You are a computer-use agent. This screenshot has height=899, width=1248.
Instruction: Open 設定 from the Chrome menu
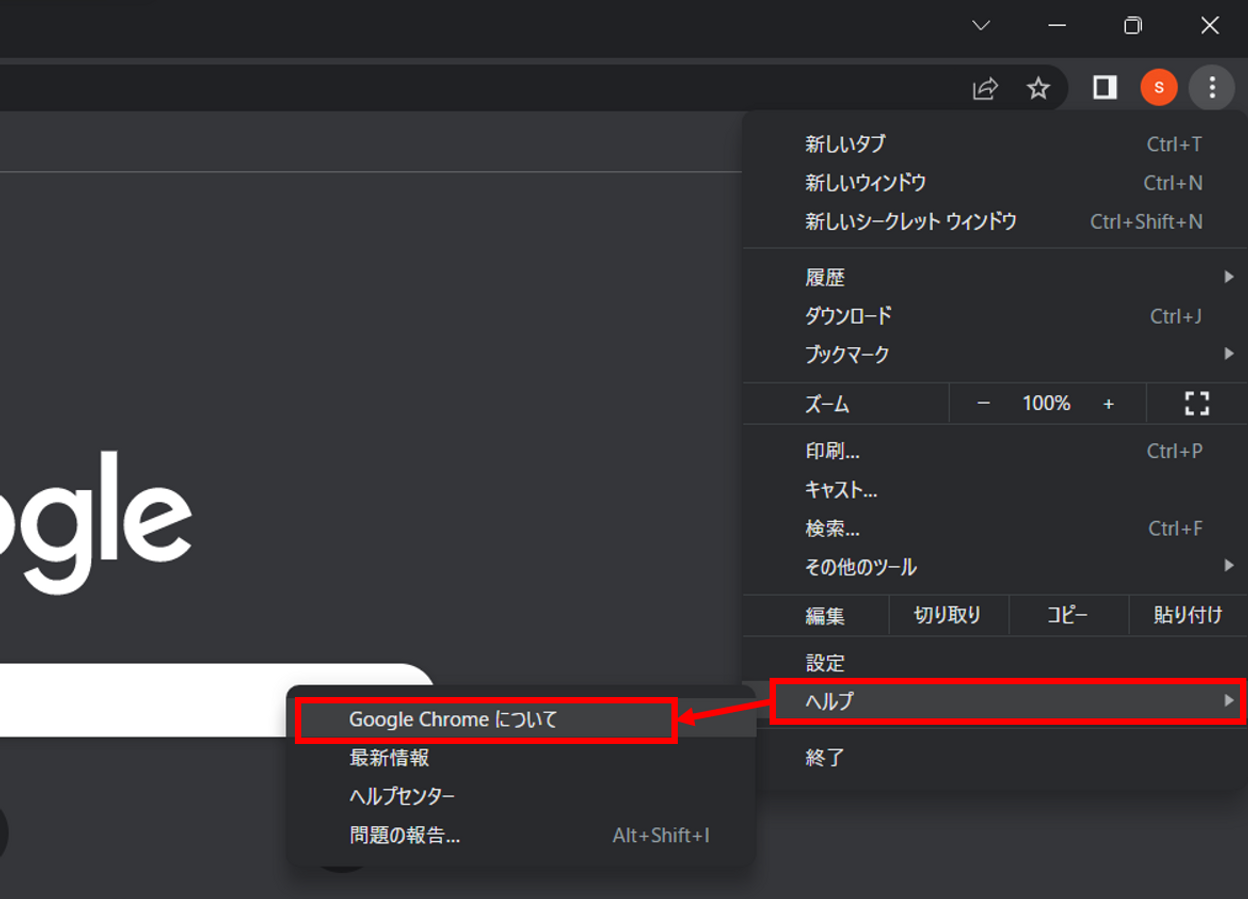point(995,663)
